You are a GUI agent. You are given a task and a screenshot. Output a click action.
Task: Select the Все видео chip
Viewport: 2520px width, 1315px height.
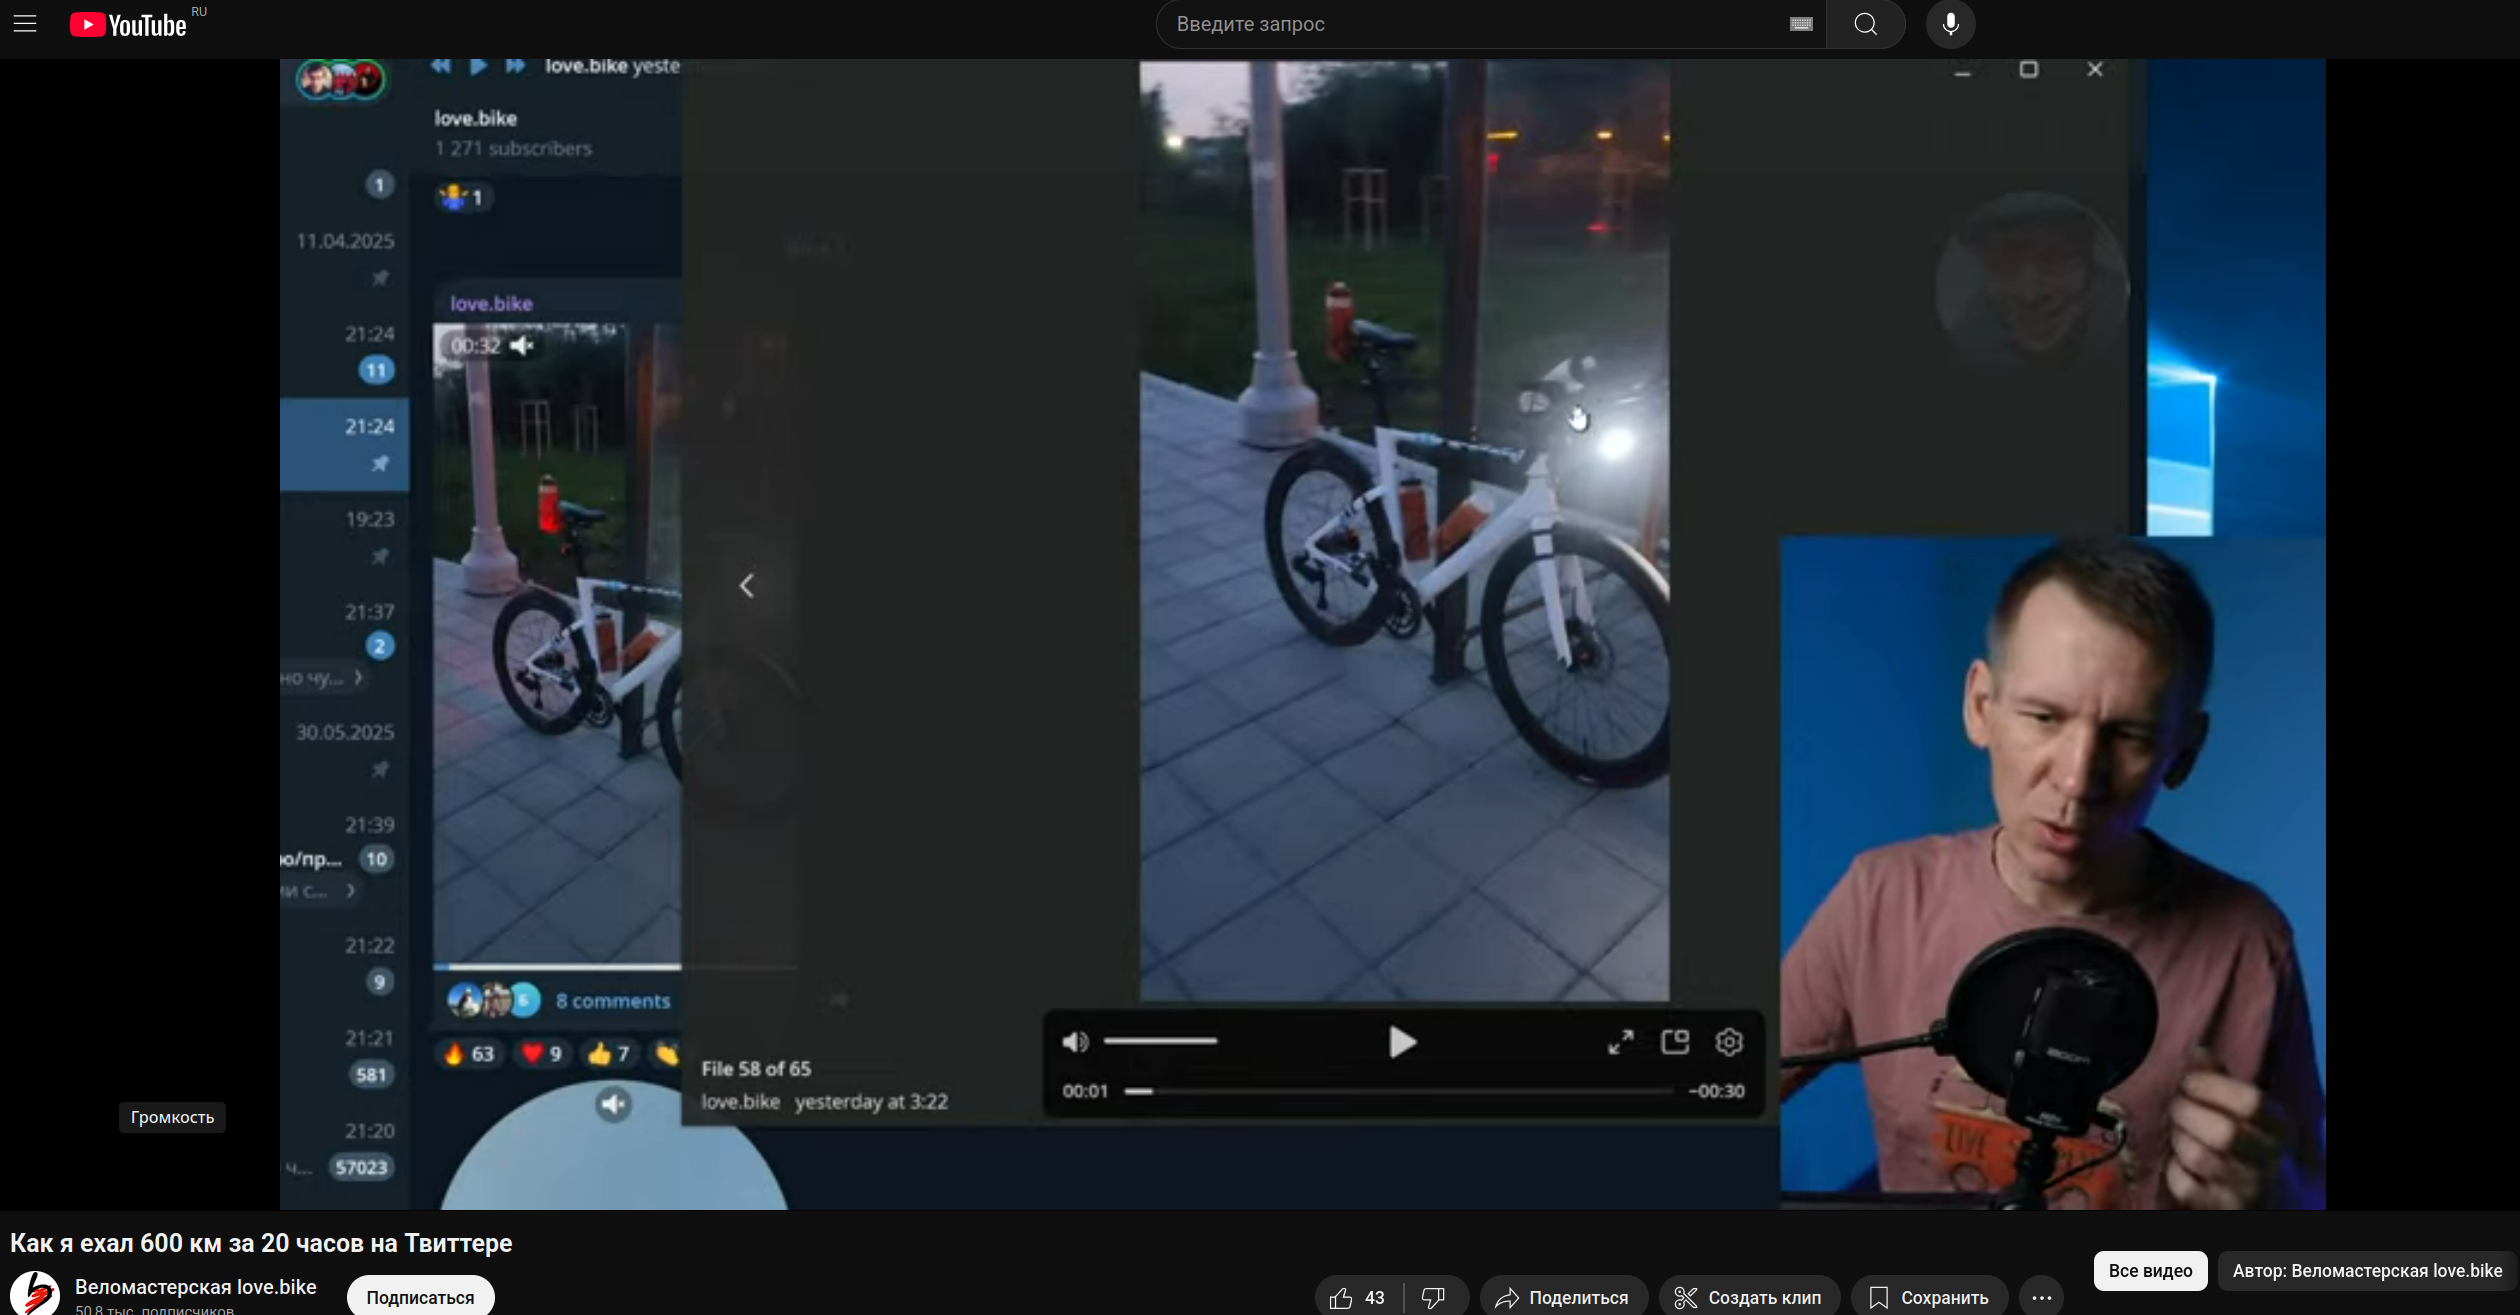click(2150, 1270)
